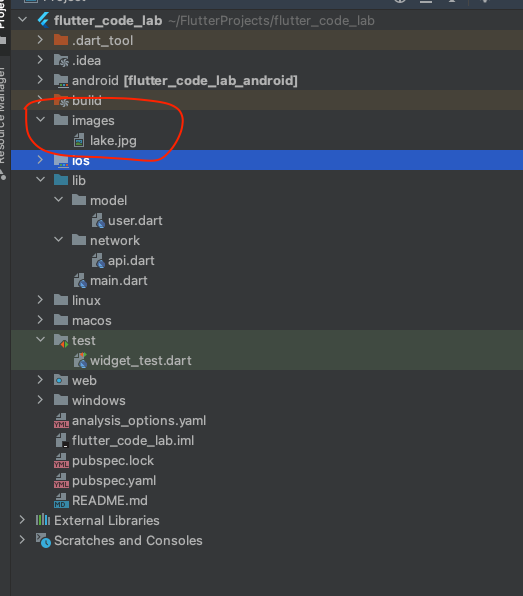Screen dimensions: 523x596
Task: Click the api.dart Dart file icon
Action: coord(98,260)
